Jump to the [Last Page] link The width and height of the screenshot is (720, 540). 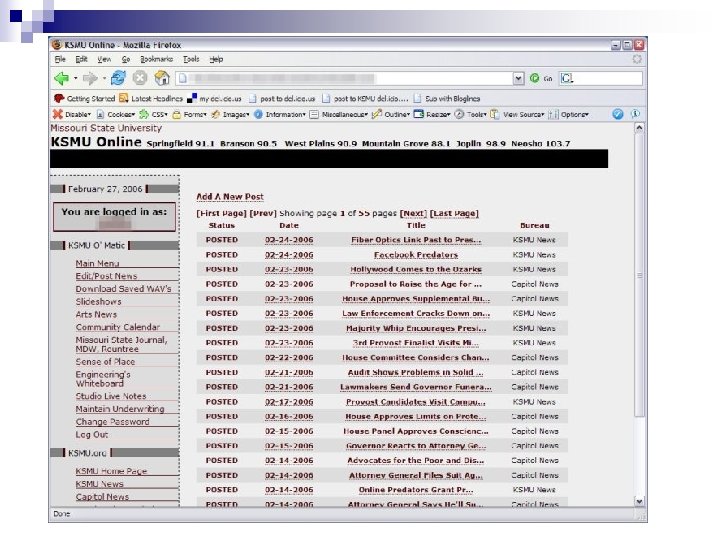point(454,213)
